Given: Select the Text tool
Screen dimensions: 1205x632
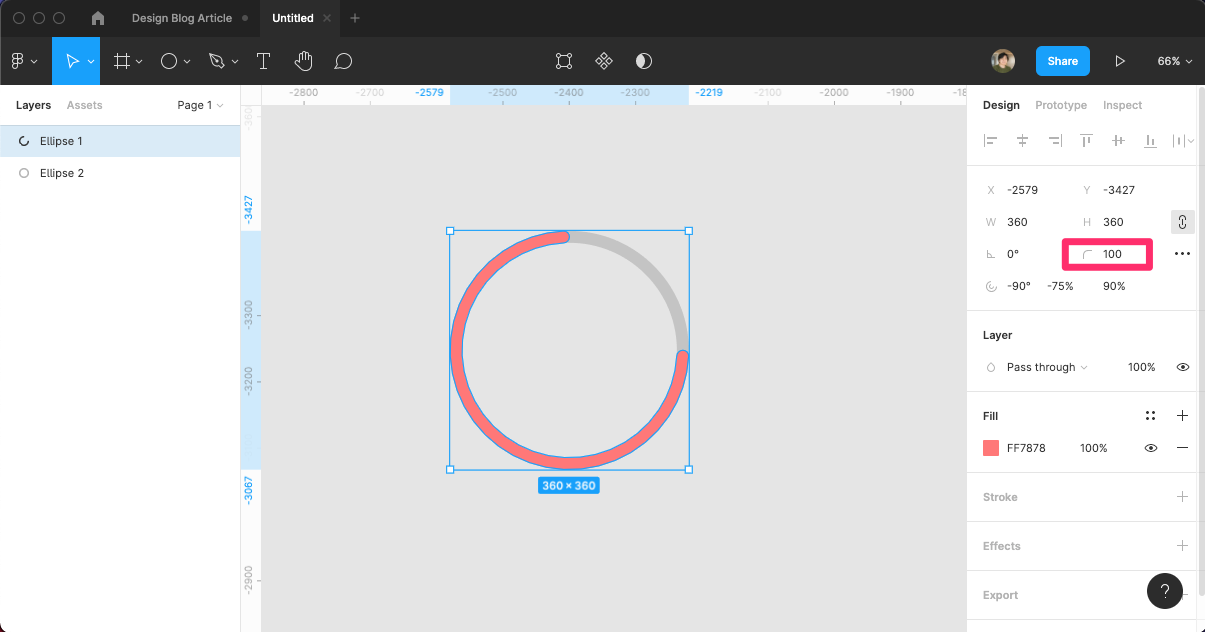Looking at the screenshot, I should (263, 61).
